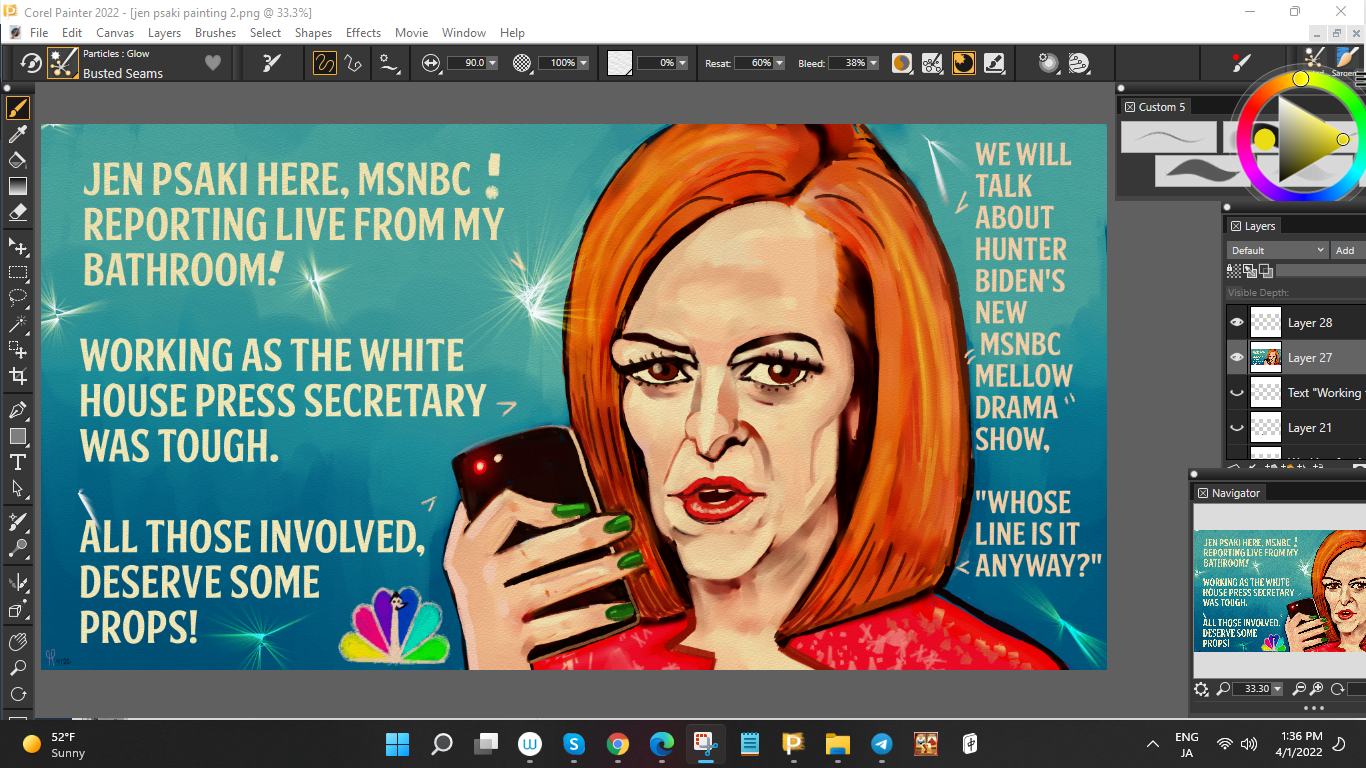Select the Cloner tool

18,522
